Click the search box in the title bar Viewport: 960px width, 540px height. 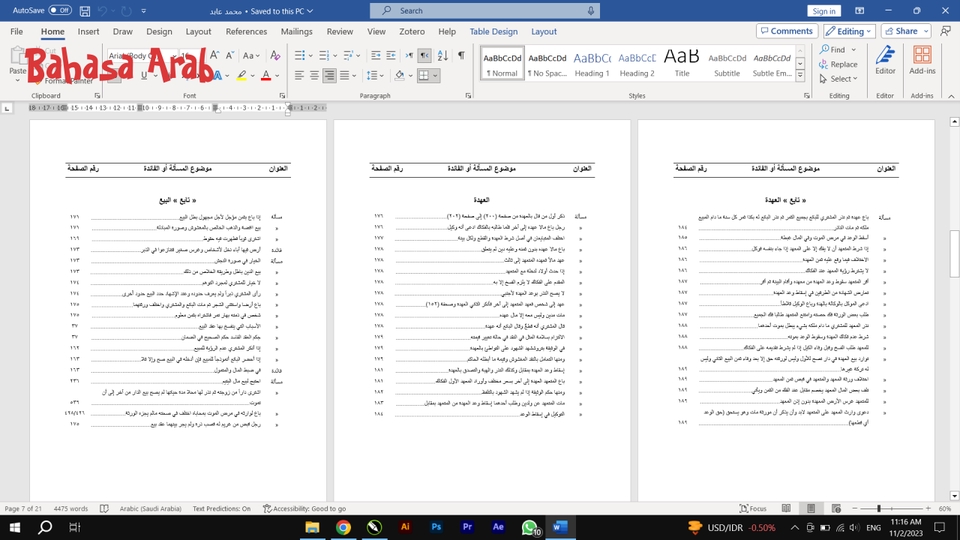pyautogui.click(x=484, y=10)
